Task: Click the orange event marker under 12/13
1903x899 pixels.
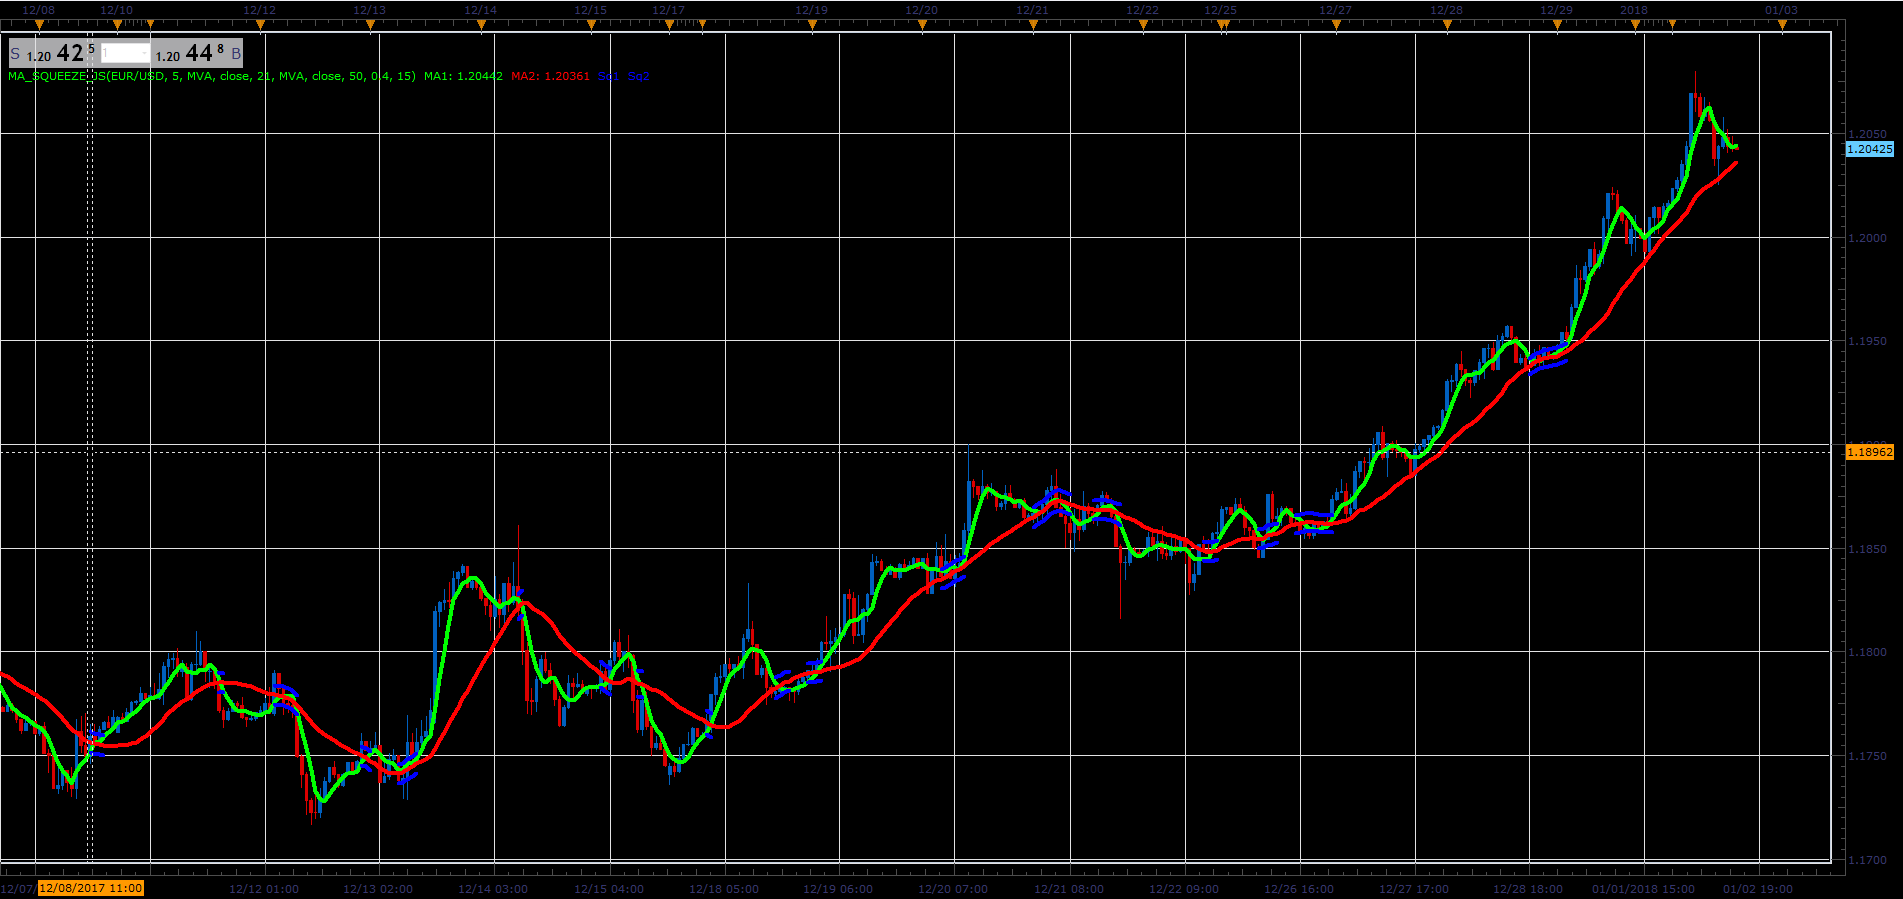Action: [371, 25]
